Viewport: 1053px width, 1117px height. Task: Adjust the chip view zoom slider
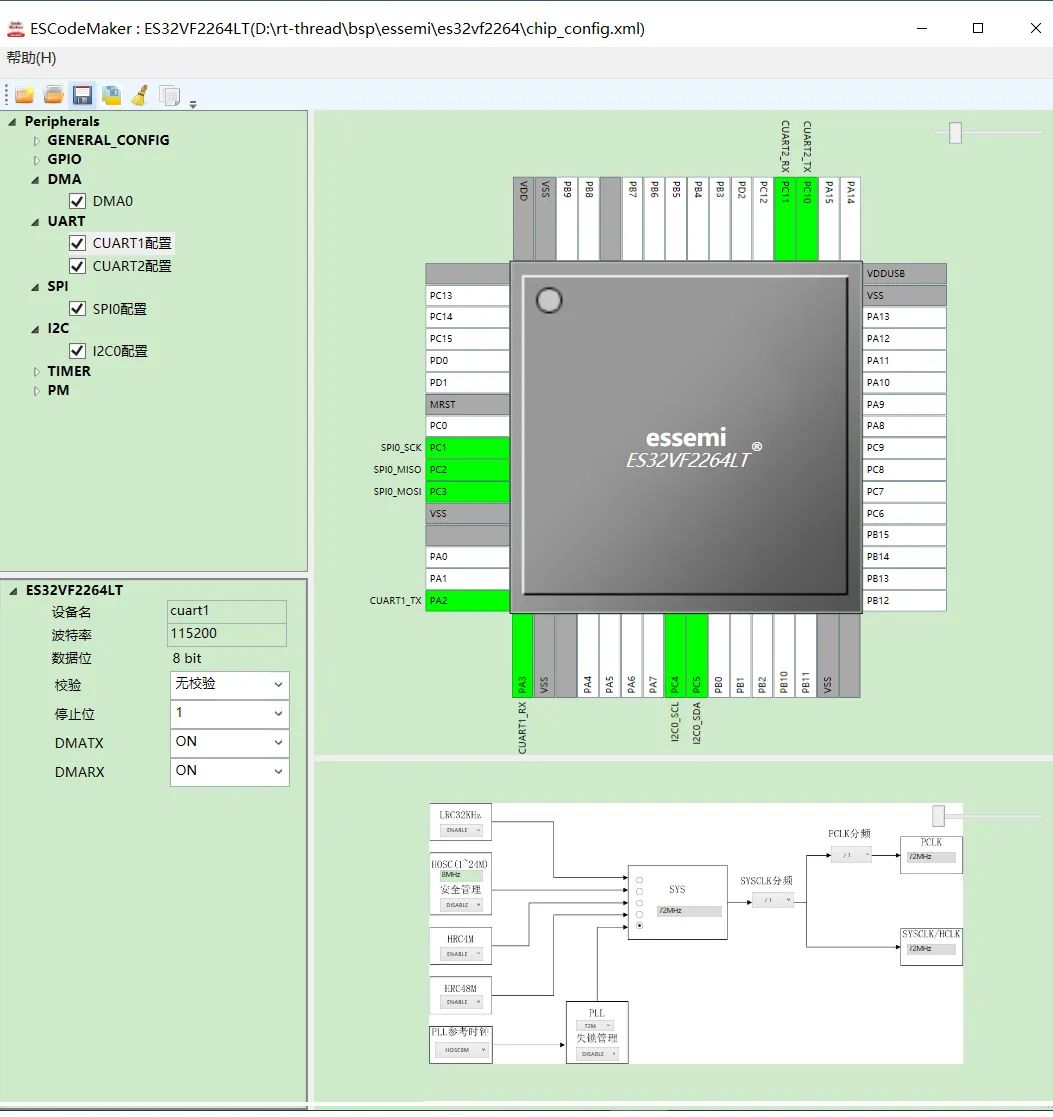click(x=955, y=133)
